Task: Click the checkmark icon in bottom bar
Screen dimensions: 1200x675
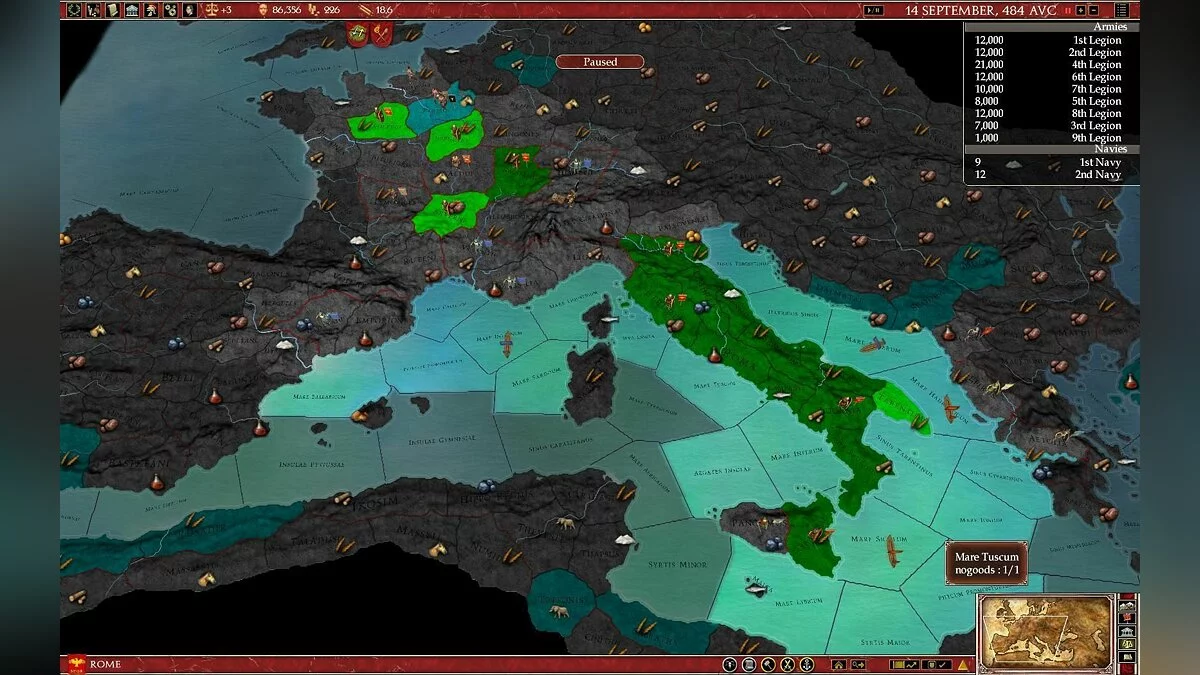Action: (945, 665)
